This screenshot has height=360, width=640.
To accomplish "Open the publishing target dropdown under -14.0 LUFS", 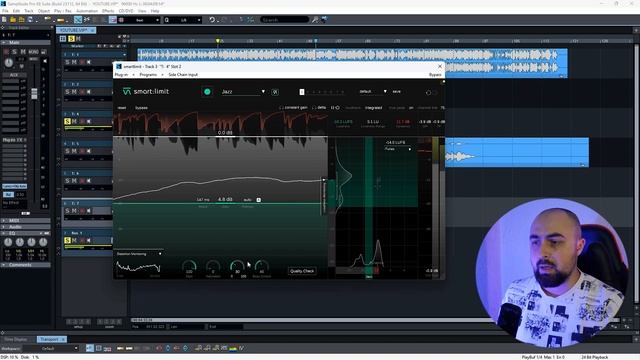I will tap(398, 149).
